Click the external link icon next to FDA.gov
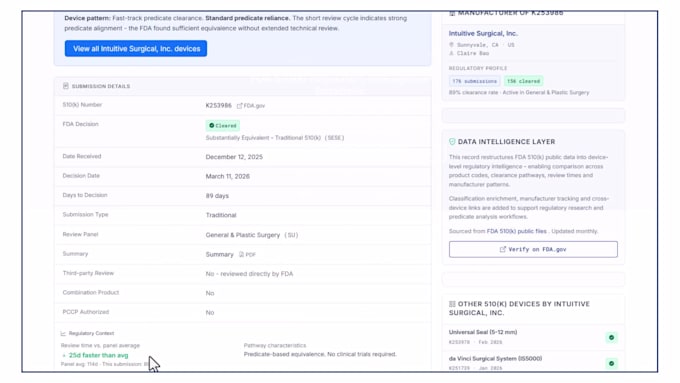 [x=239, y=106]
